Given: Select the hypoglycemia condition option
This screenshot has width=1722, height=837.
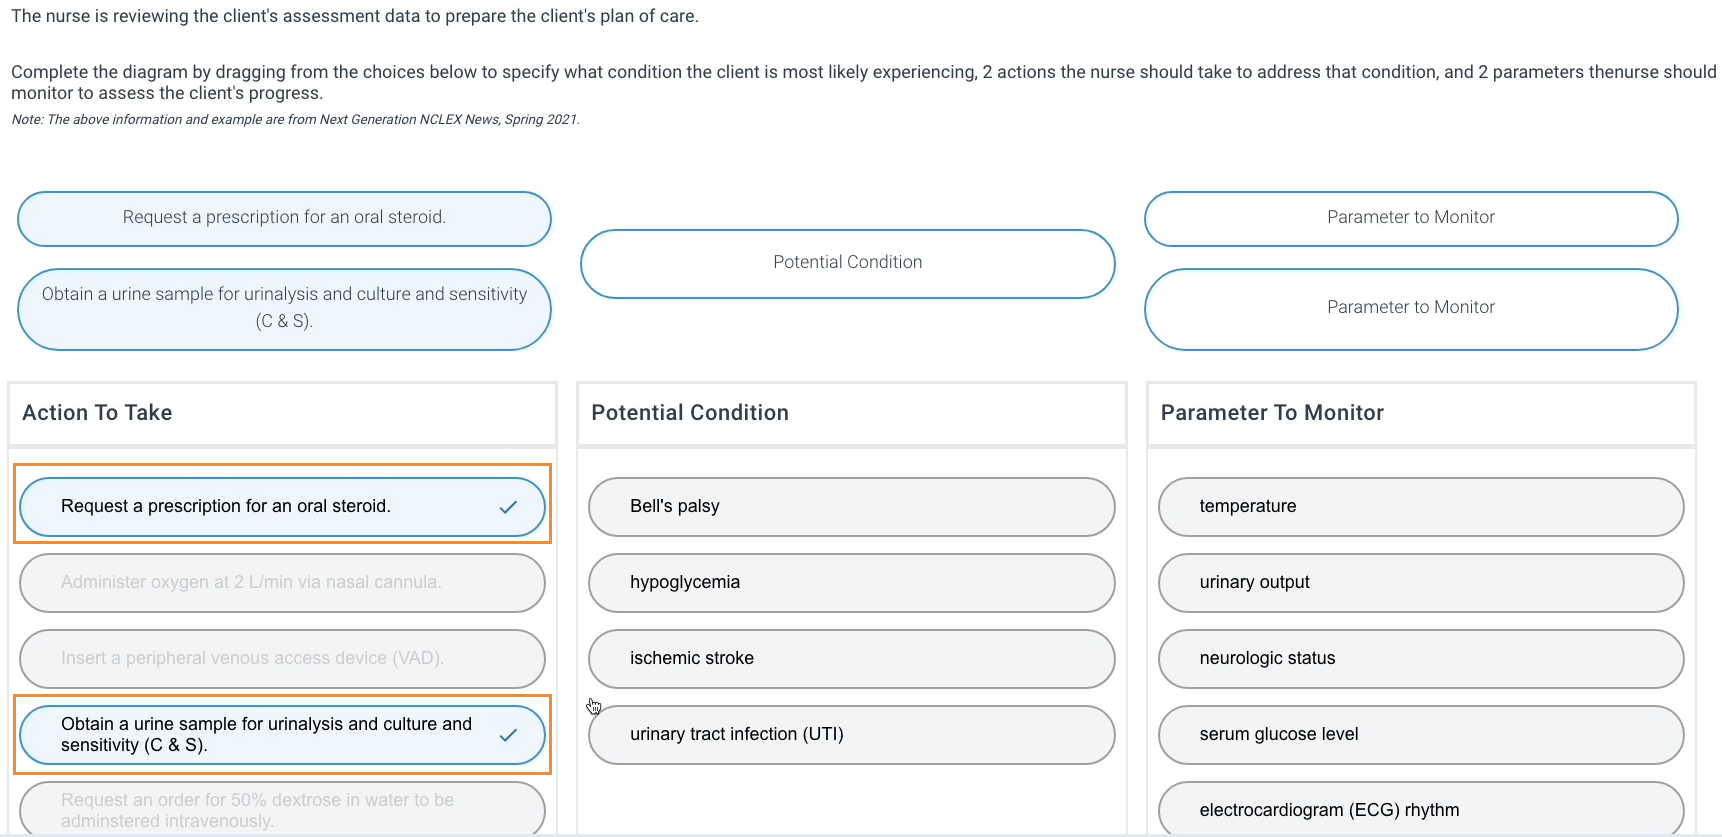Looking at the screenshot, I should pyautogui.click(x=850, y=583).
